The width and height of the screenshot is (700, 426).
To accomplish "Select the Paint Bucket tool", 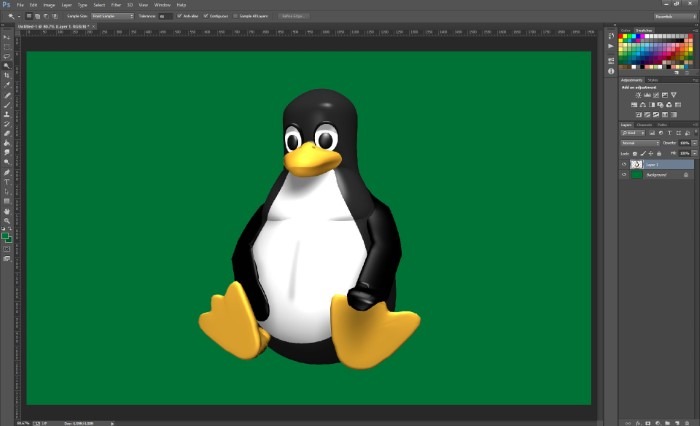I will click(x=7, y=143).
